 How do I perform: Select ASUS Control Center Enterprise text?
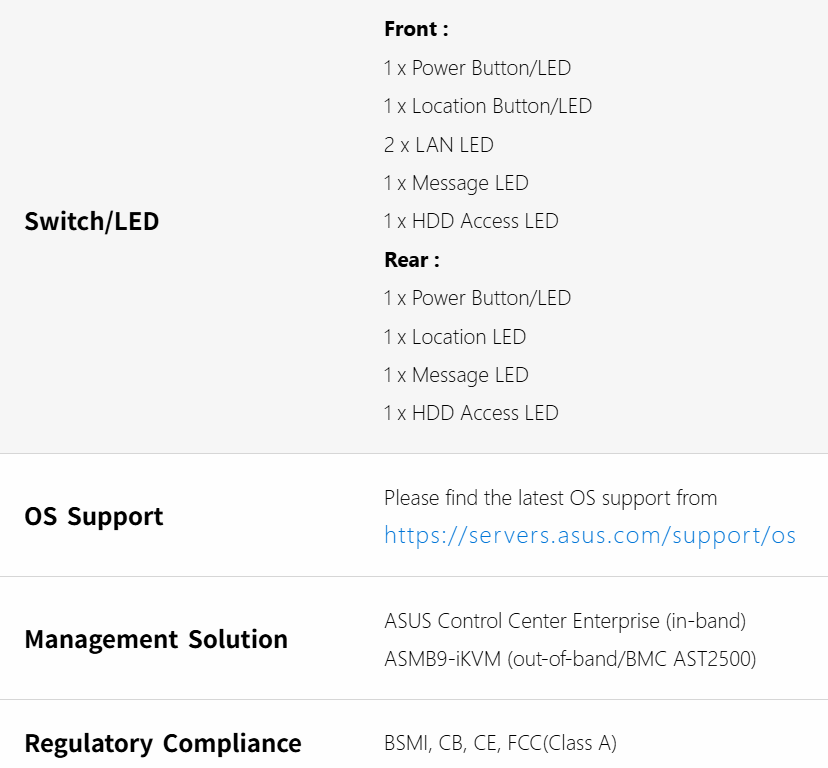tap(565, 622)
